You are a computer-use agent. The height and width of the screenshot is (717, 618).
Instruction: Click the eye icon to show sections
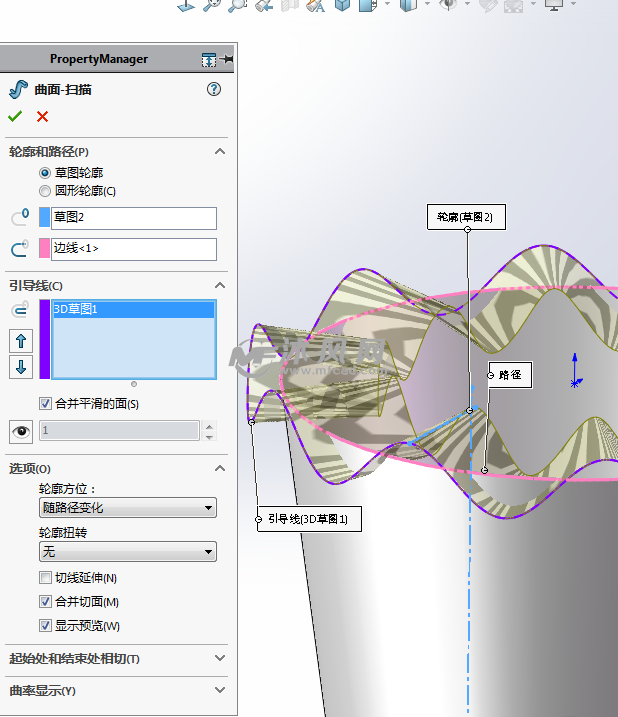tap(20, 431)
